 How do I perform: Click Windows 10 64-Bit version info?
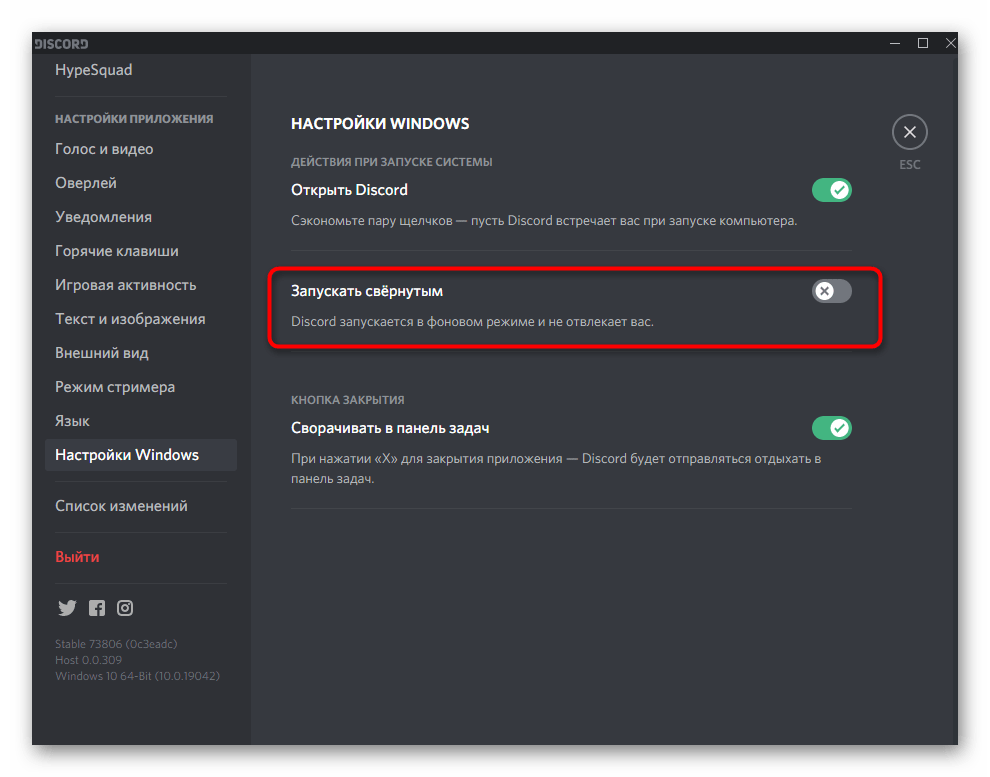[x=138, y=676]
